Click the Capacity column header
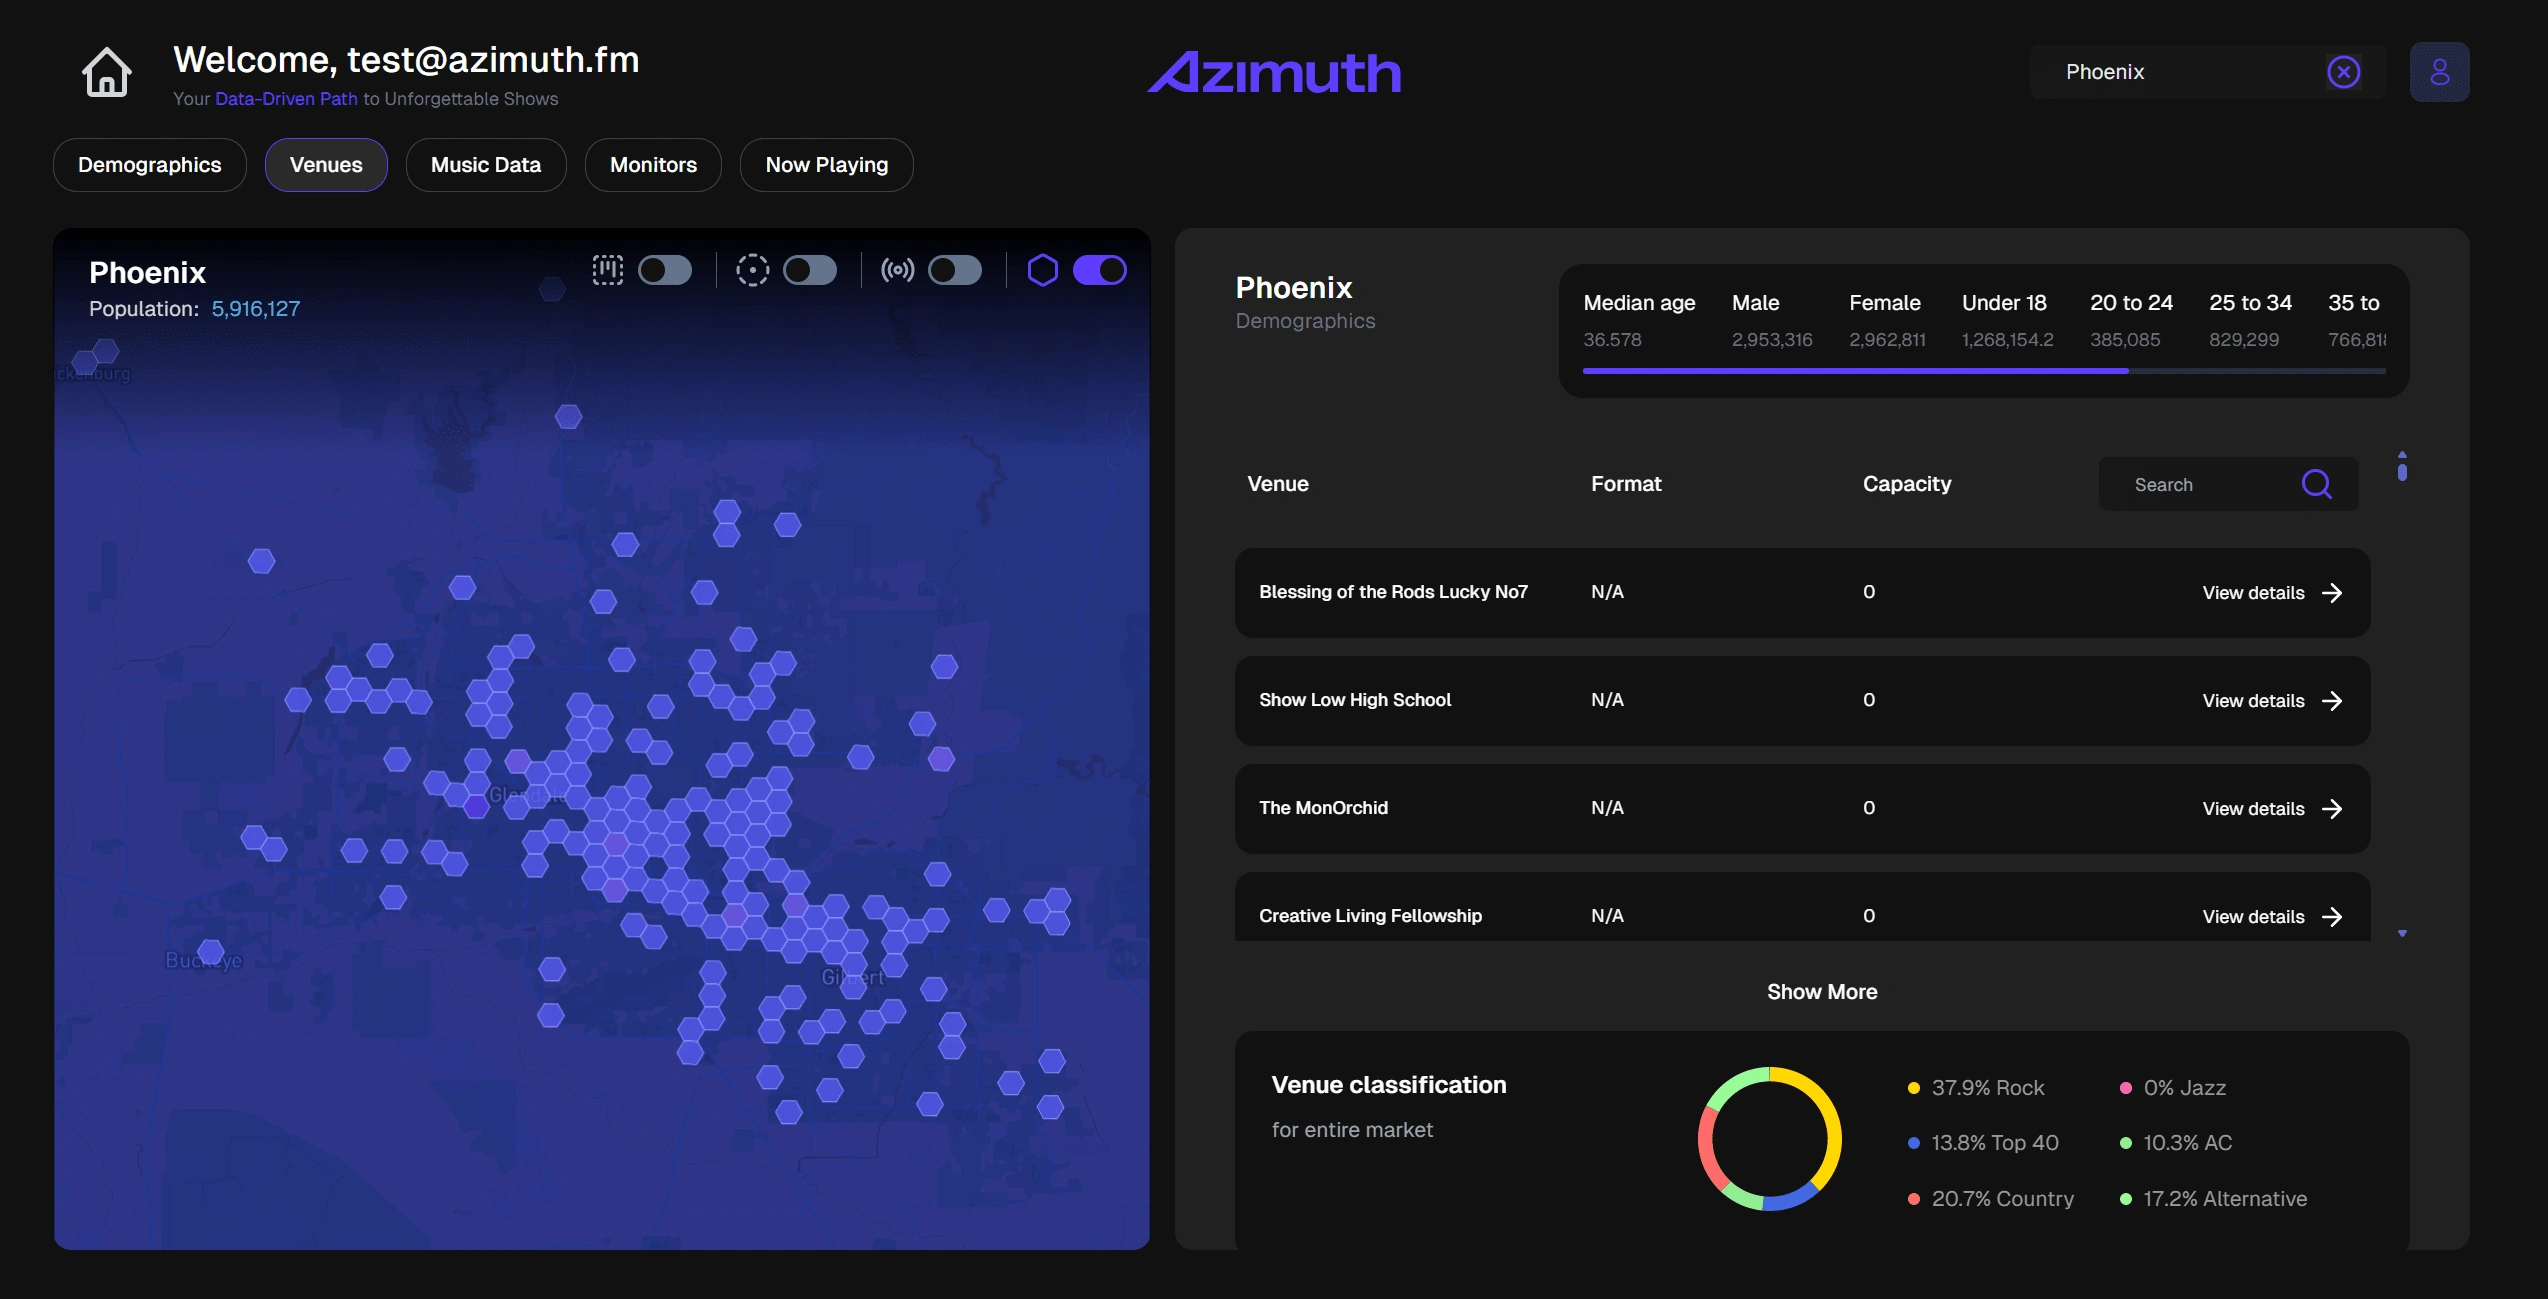 (x=1907, y=484)
